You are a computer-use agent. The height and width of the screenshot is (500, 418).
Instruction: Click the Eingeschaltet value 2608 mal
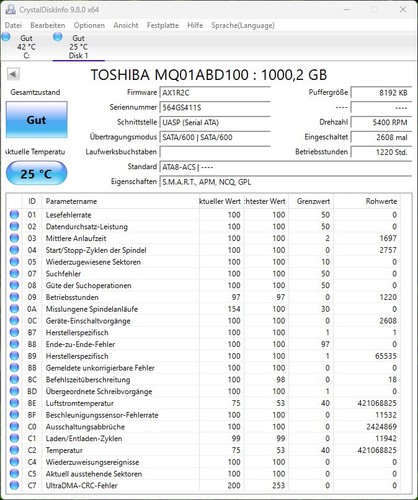click(381, 137)
